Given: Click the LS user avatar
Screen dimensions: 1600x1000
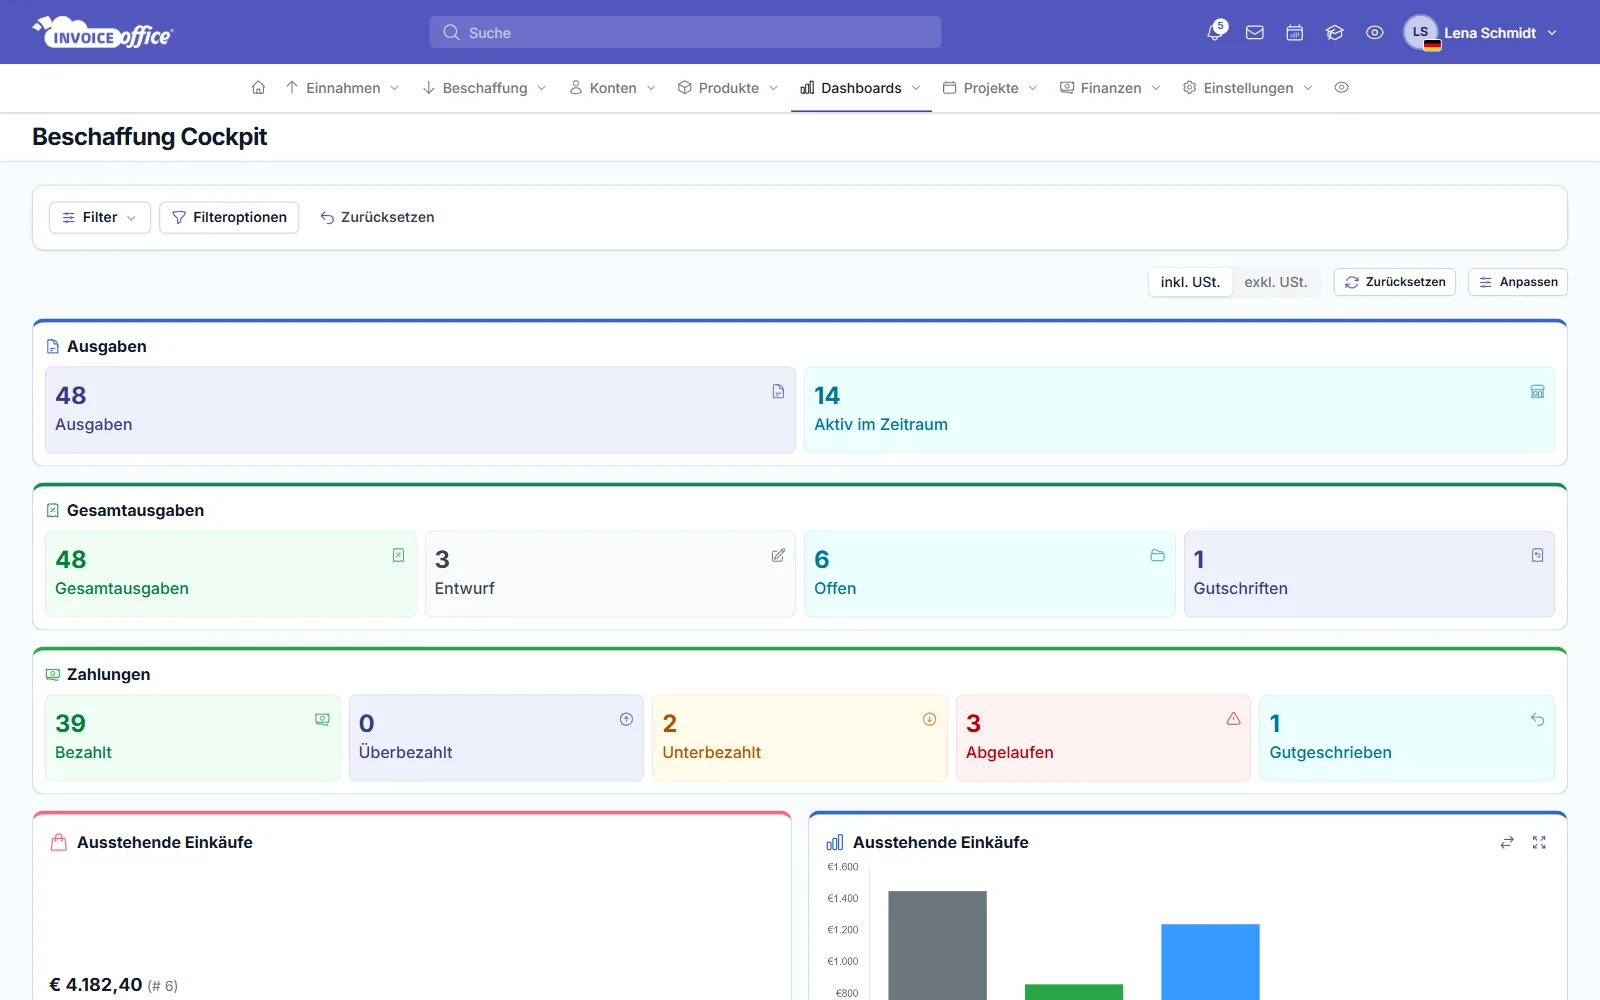Looking at the screenshot, I should point(1421,32).
